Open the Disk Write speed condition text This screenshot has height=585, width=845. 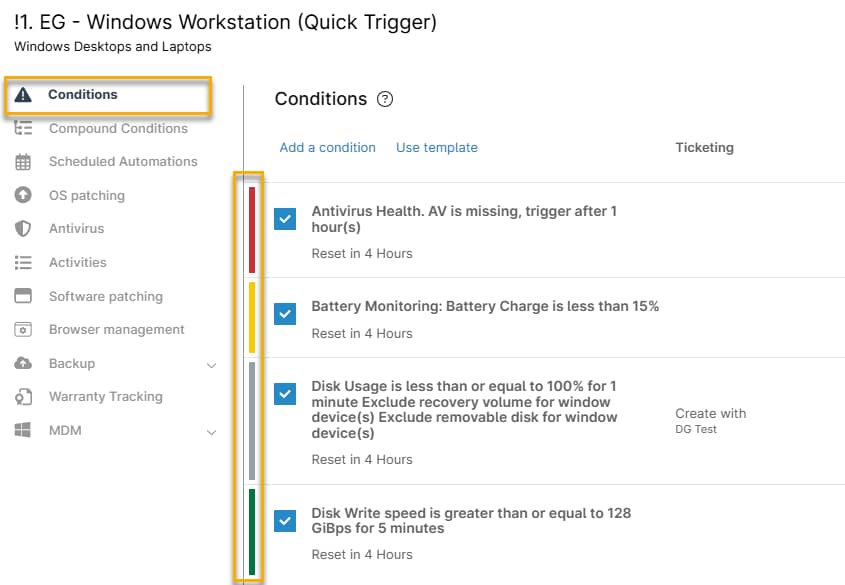471,520
